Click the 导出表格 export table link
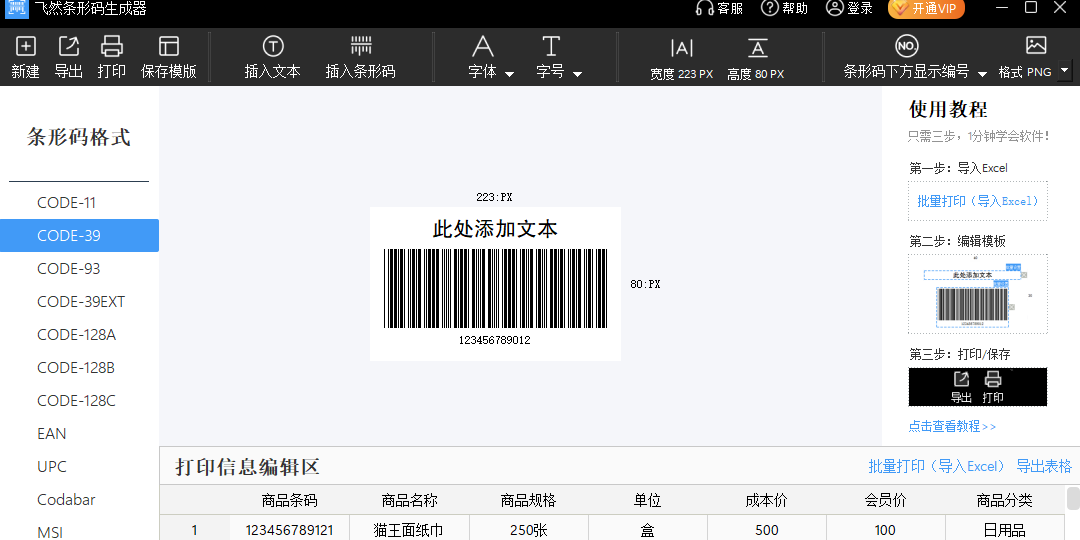 point(1043,466)
